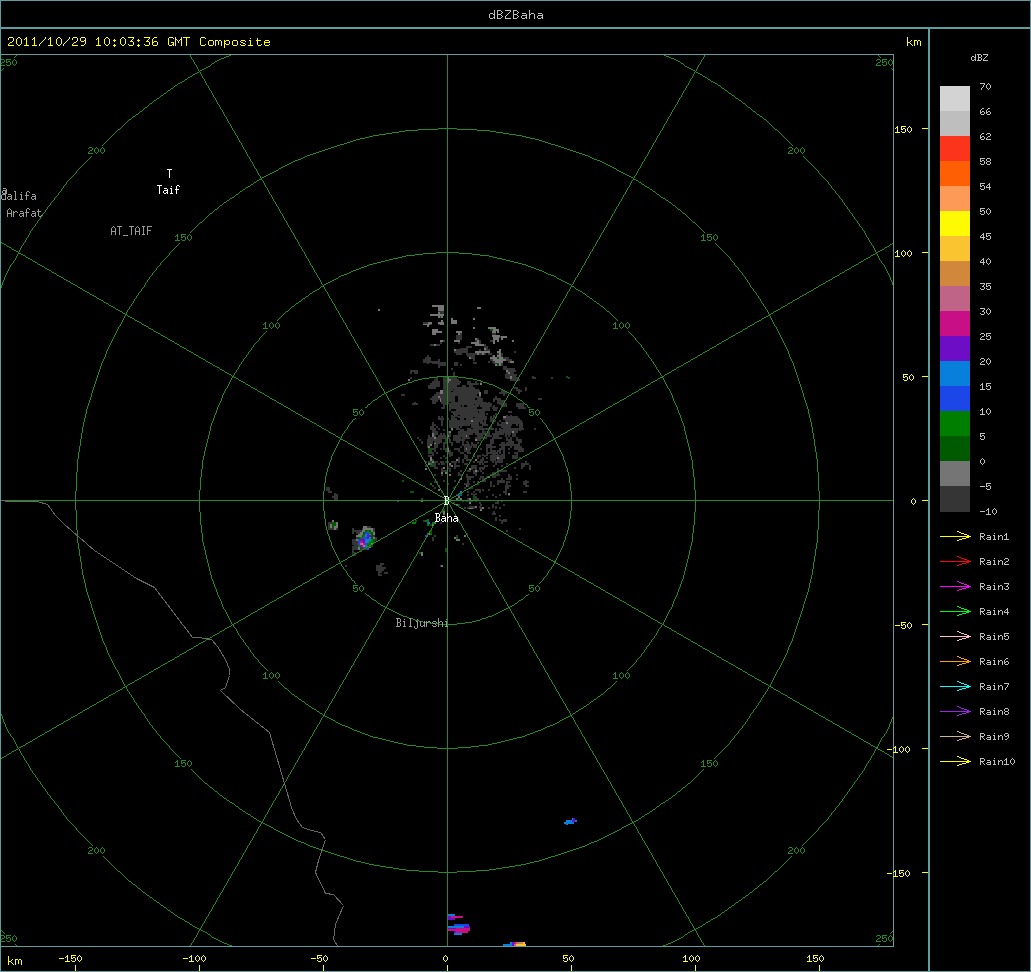Click the blue echo near the southeast 150 ring
This screenshot has height=972, width=1031.
570,821
